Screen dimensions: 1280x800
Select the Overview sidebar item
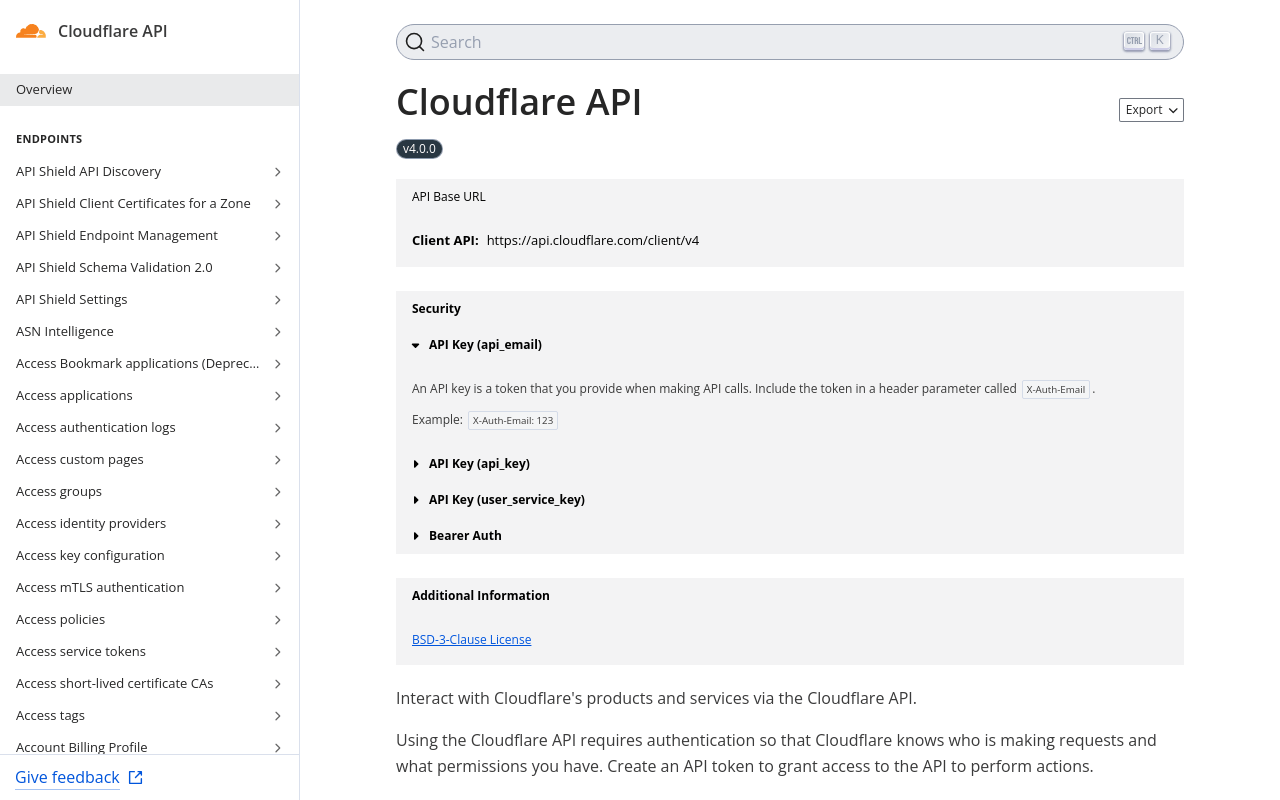pyautogui.click(x=149, y=89)
